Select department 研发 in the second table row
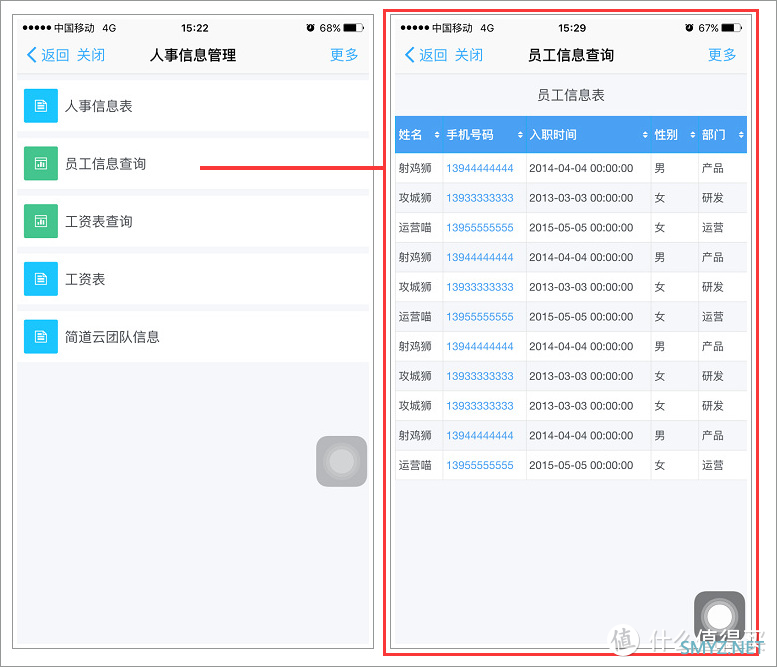 click(713, 198)
